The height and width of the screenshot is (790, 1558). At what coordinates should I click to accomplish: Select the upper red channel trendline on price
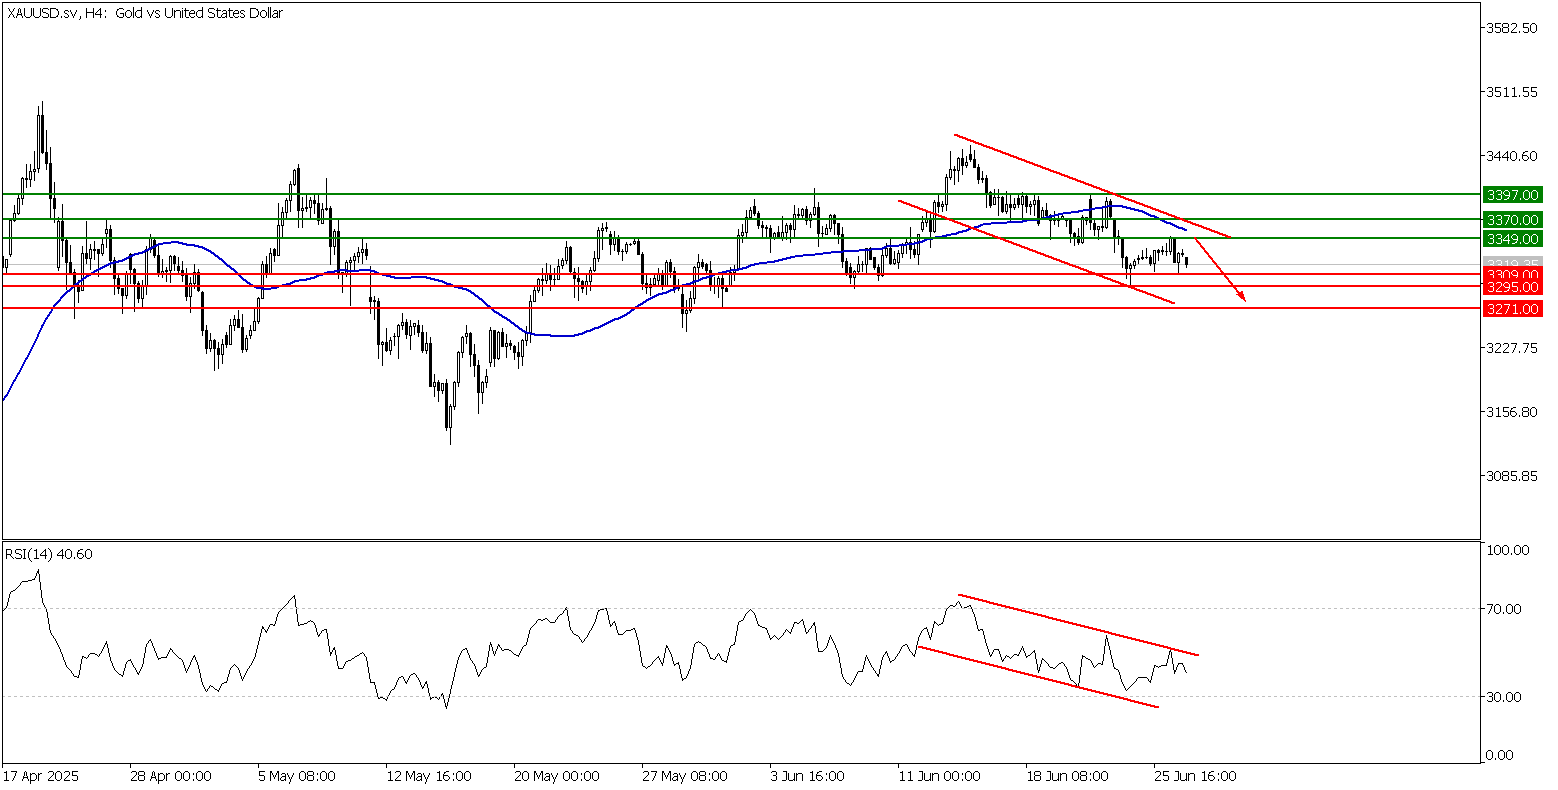coord(1090,185)
